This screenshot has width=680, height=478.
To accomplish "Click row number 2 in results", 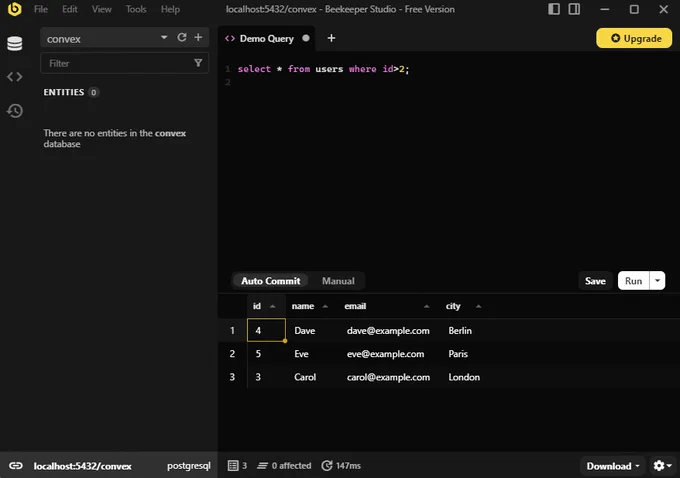I will pos(232,354).
